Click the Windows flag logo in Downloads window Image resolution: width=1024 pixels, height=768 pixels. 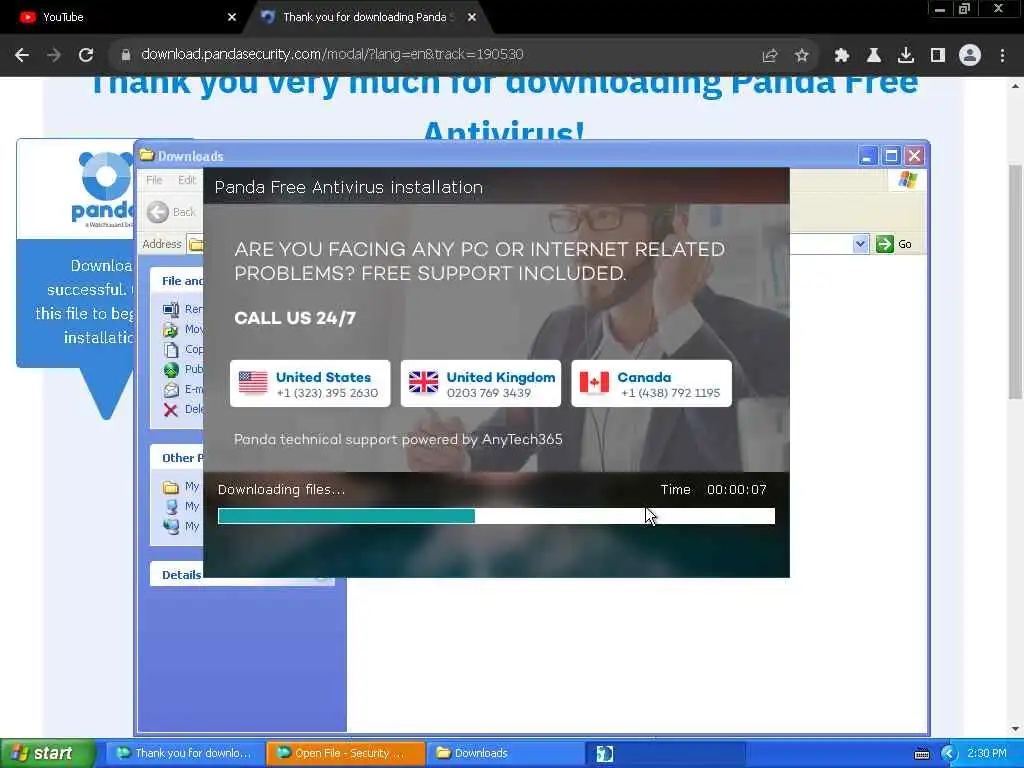908,180
